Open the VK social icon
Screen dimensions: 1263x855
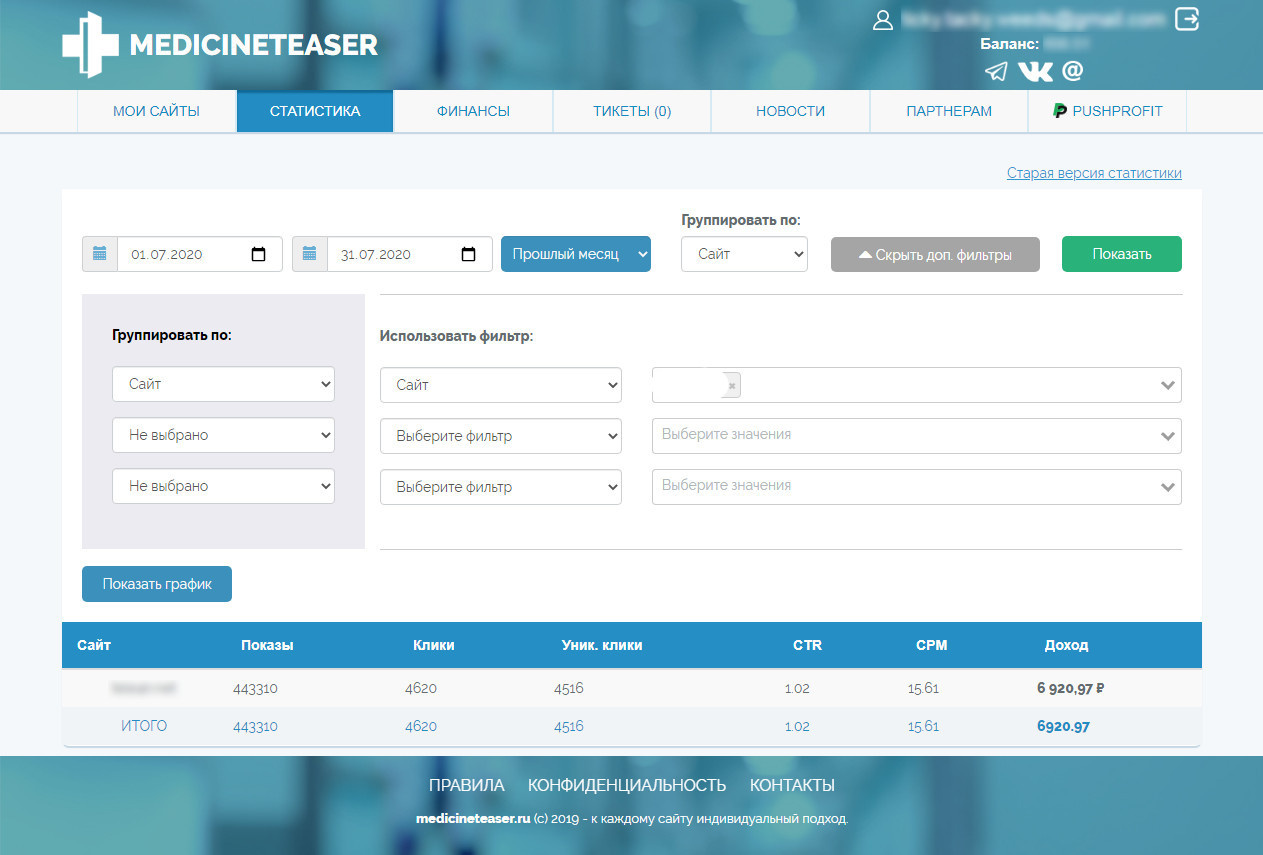coord(1035,71)
